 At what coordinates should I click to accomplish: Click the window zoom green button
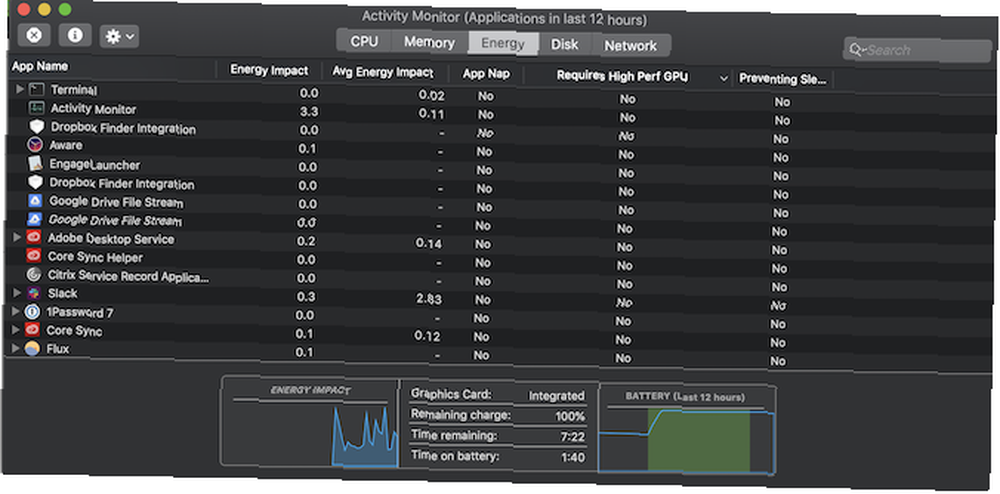(x=64, y=9)
